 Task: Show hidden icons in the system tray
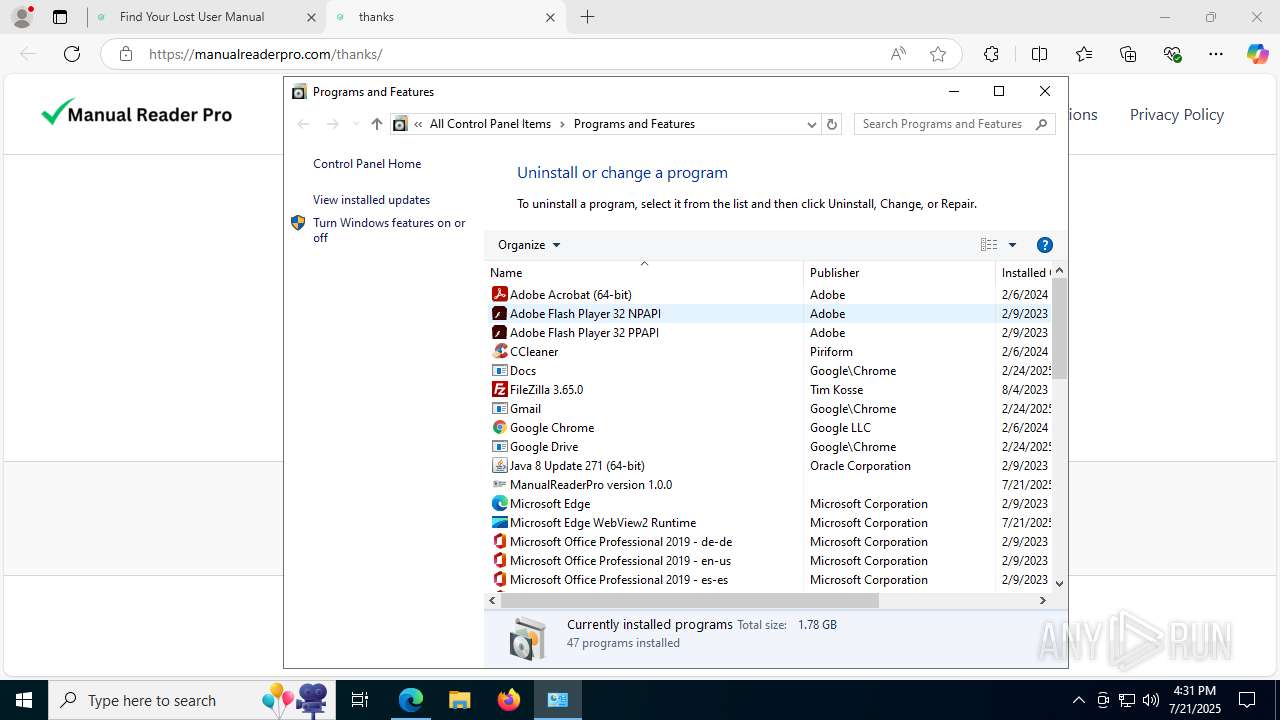(x=1078, y=700)
